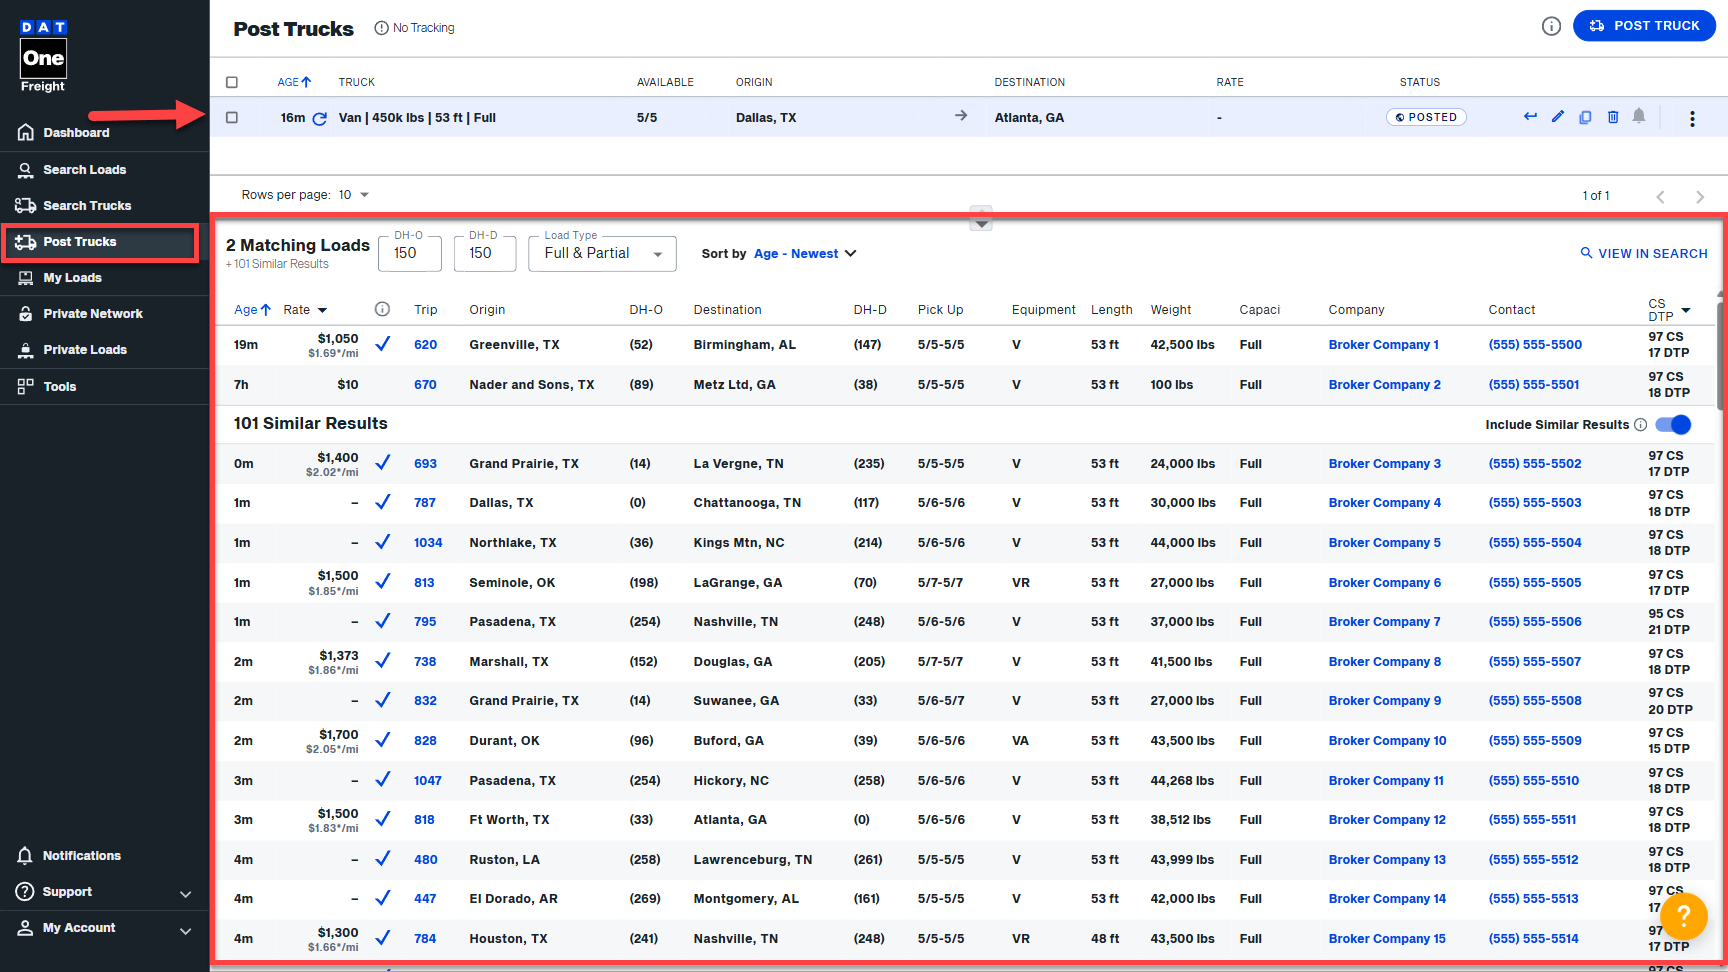The width and height of the screenshot is (1728, 972).
Task: Click the trash delete icon for the posted truck
Action: click(1613, 117)
